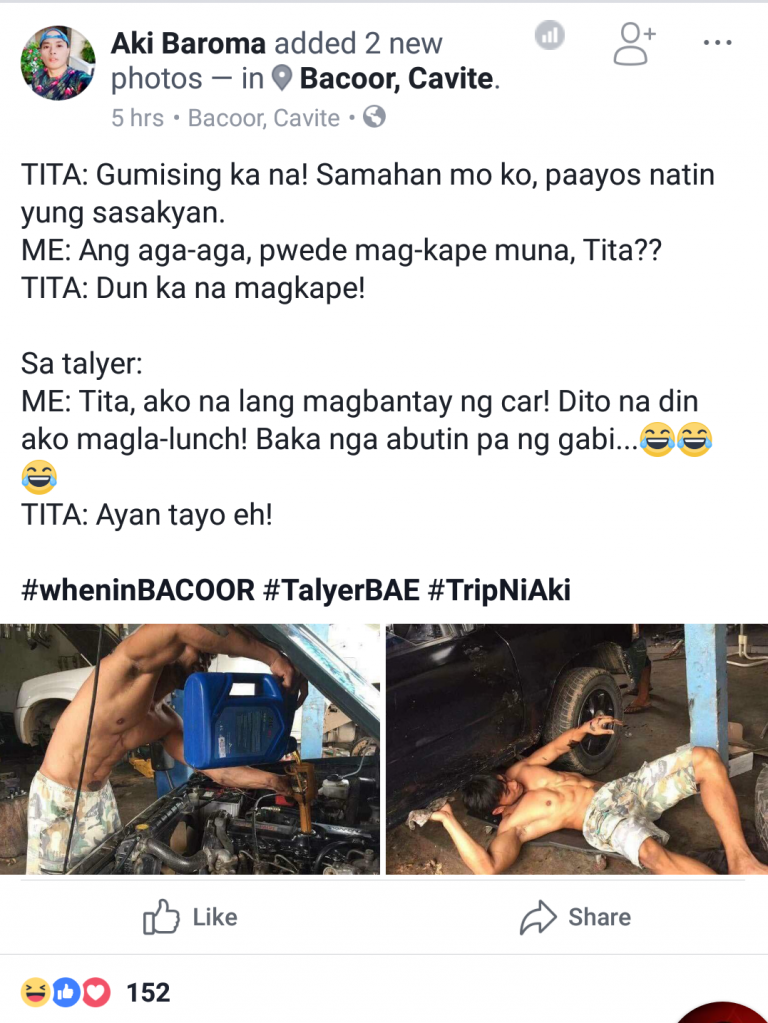Click the blue like reaction icon
Viewport: 768px width, 1023px height.
coord(65,992)
